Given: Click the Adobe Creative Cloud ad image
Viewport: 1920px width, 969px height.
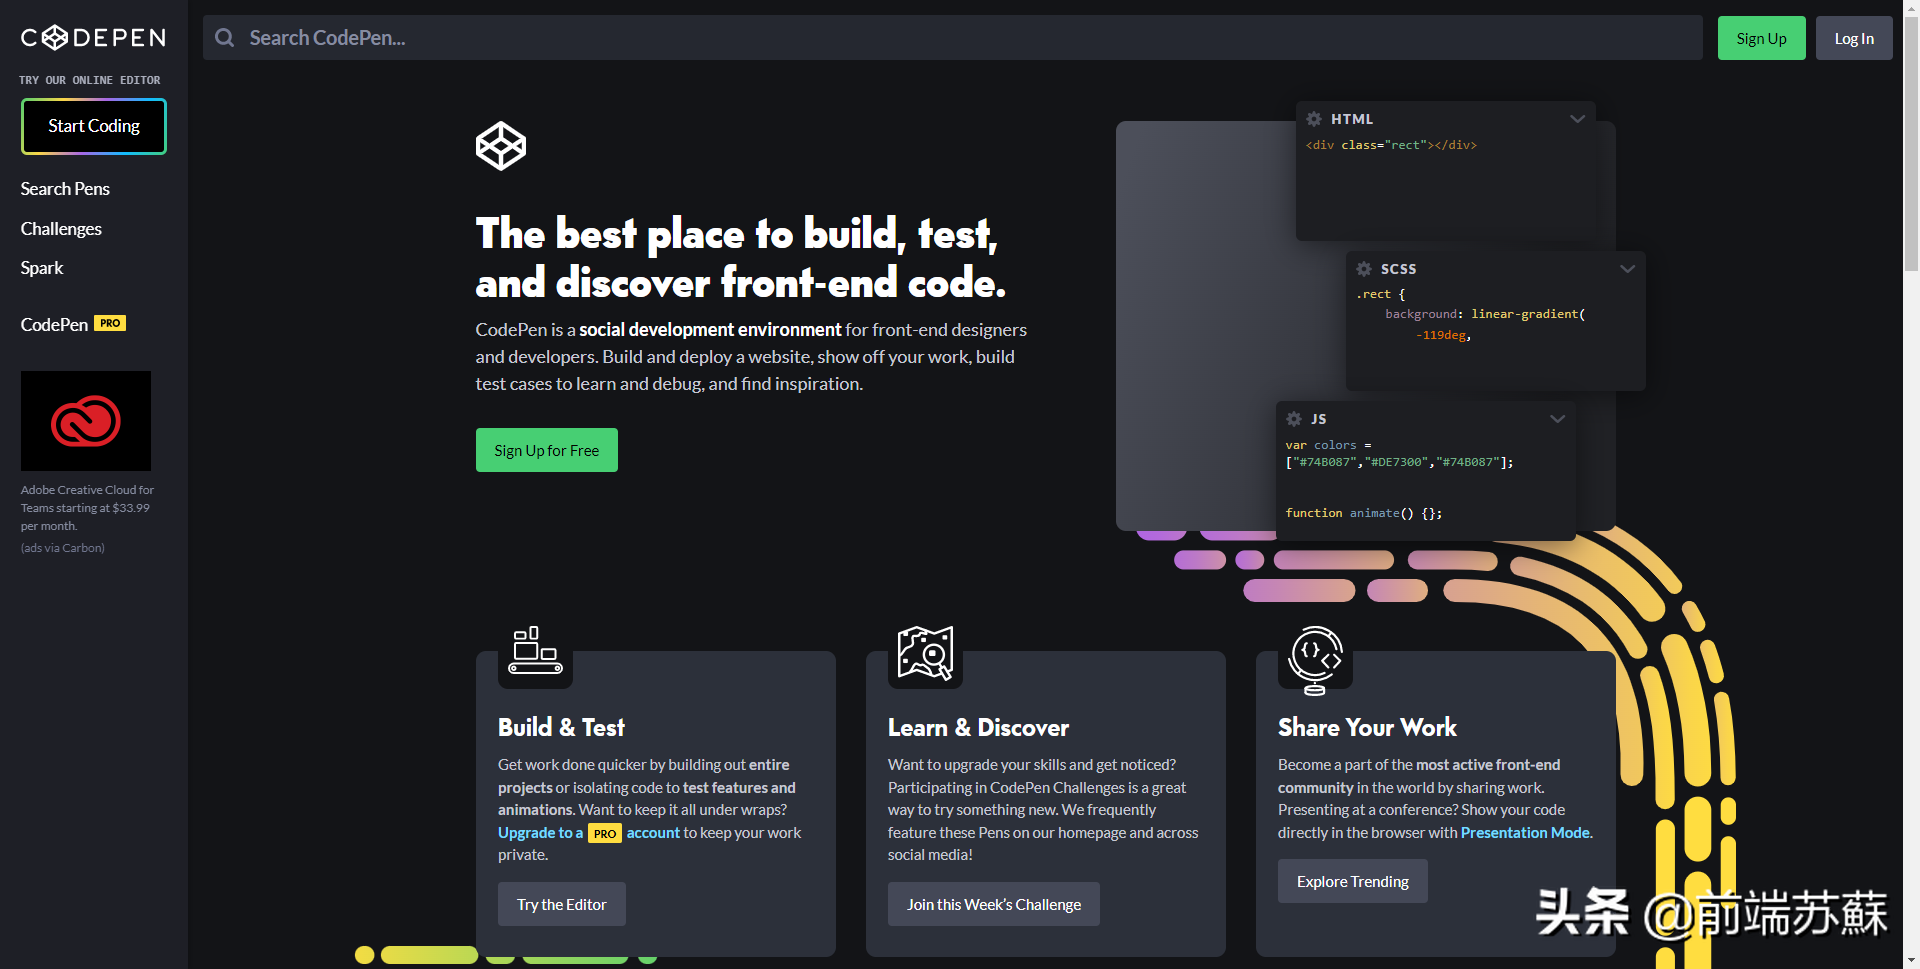Looking at the screenshot, I should click(x=86, y=421).
